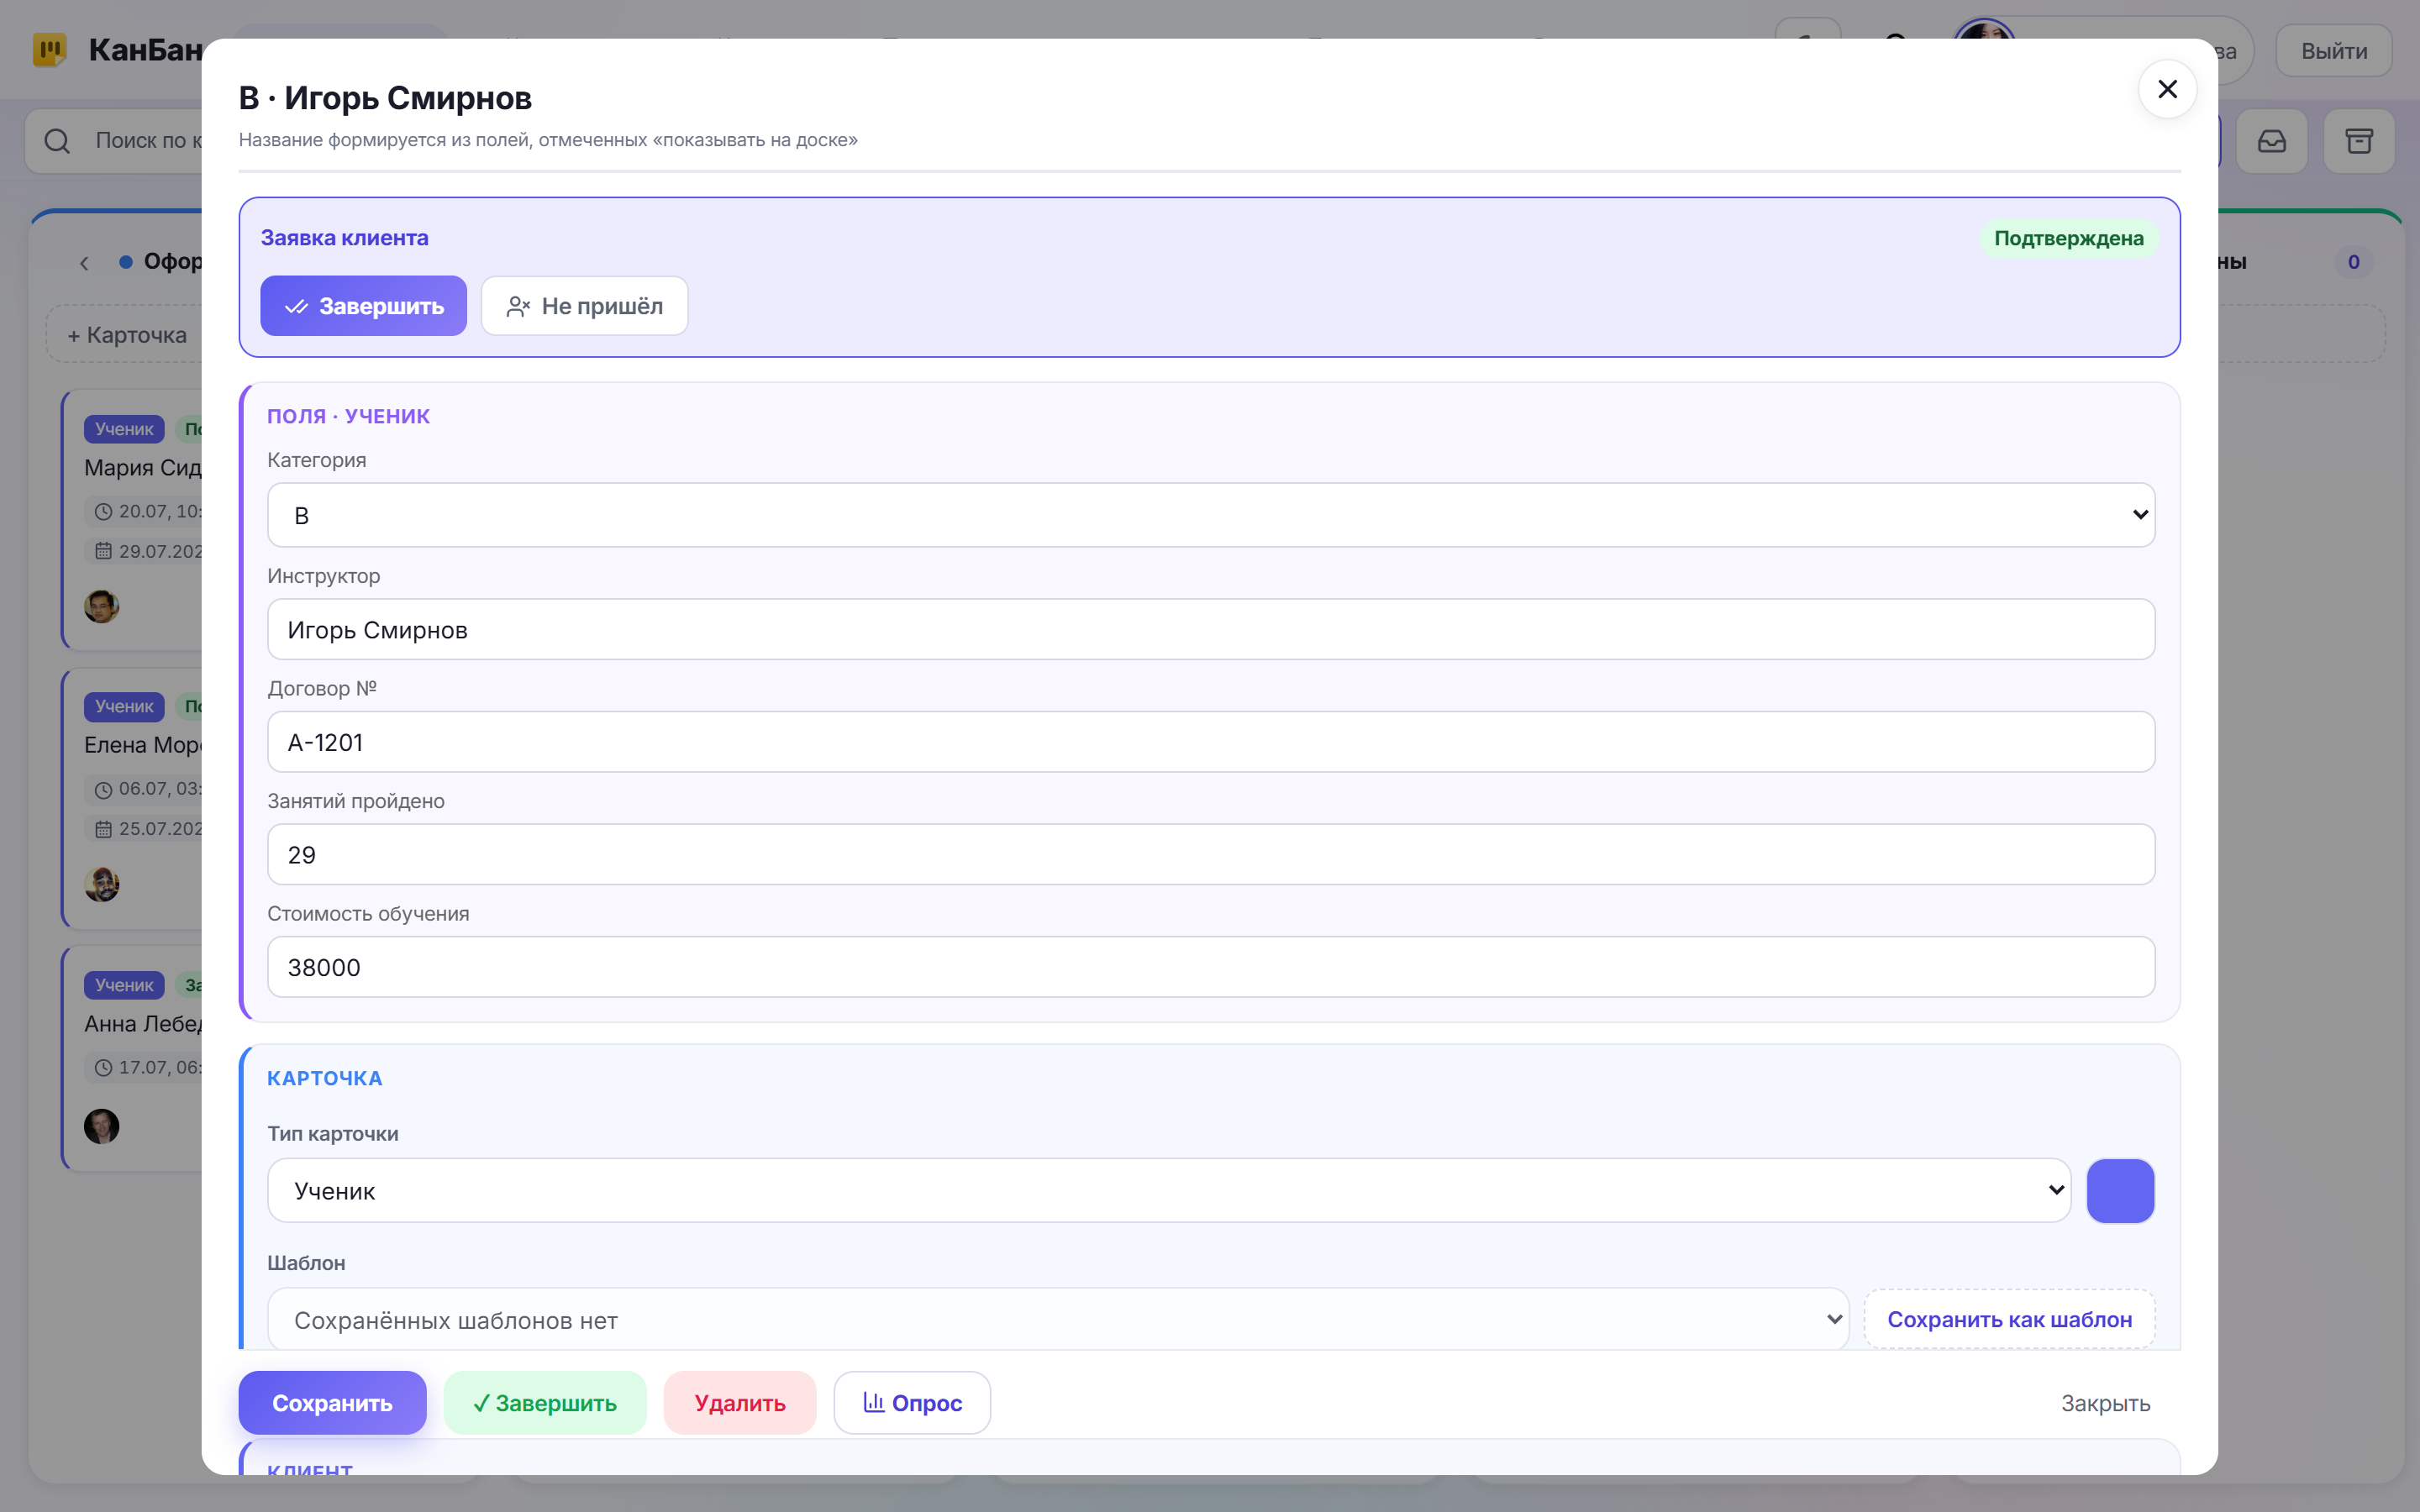Open the Тип карточки dropdown
The image size is (2420, 1512).
point(1169,1190)
